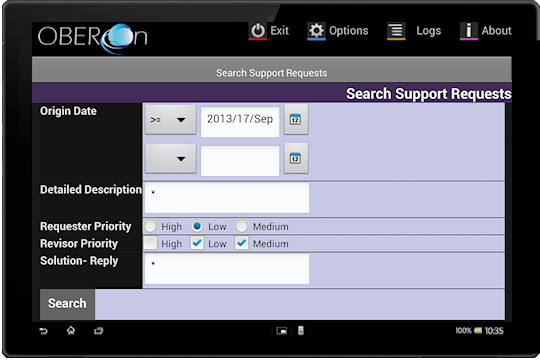The width and height of the screenshot is (540, 360).
Task: Open the Logs list icon
Action: (x=396, y=31)
